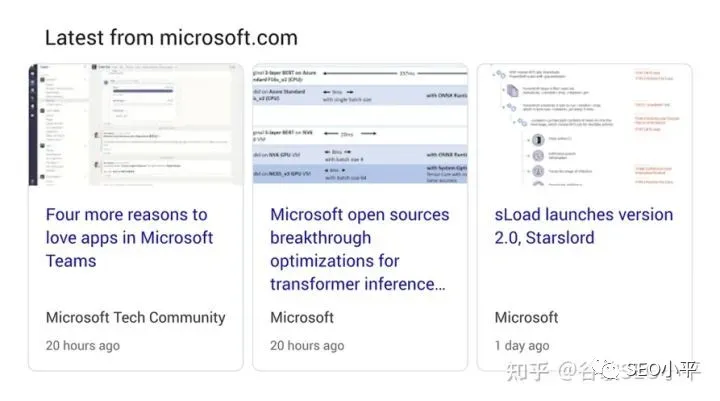Open the sLoad flow diagram thumbnail
The image size is (720, 401).
pos(585,124)
